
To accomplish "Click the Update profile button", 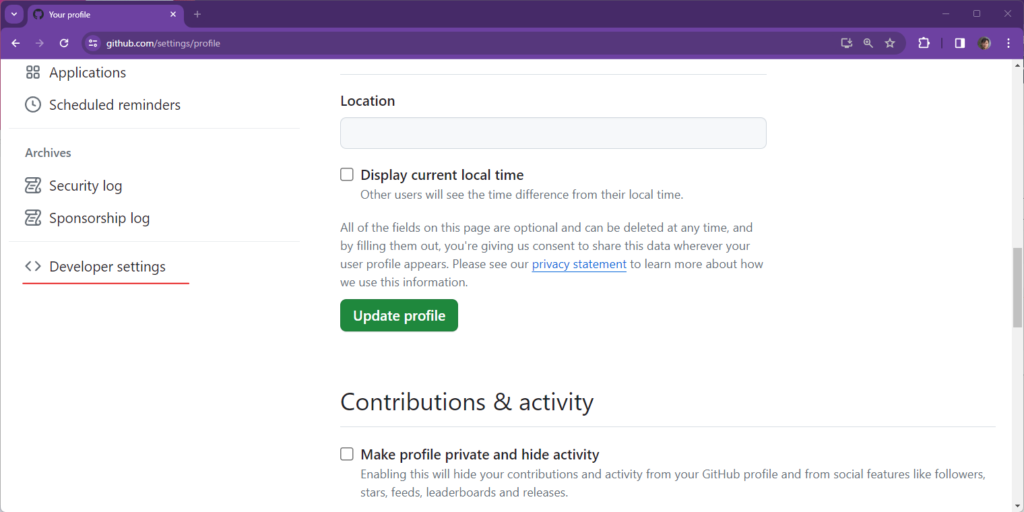I will [x=399, y=316].
